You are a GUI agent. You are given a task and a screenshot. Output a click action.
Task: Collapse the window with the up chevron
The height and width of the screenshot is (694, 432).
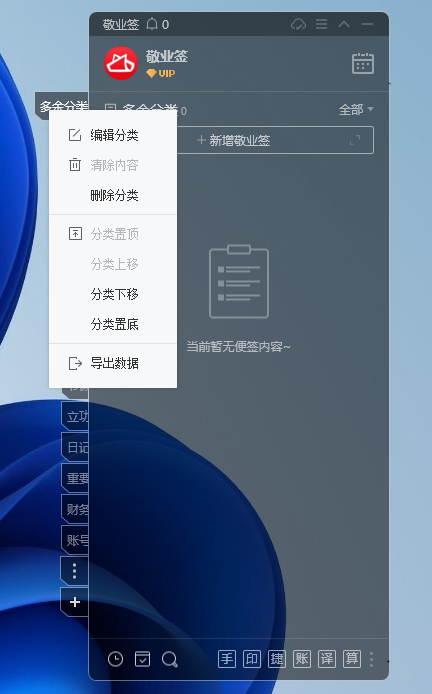[344, 24]
